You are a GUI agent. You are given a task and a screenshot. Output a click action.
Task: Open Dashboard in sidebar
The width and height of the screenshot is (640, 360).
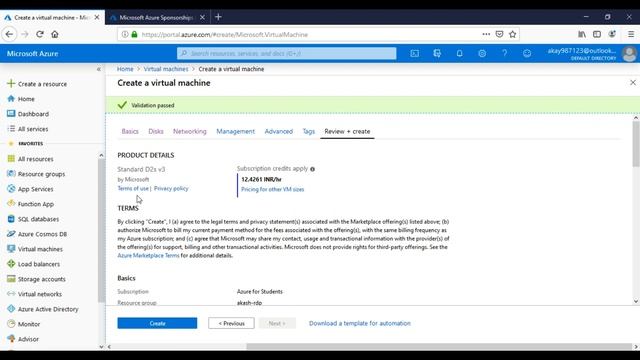click(28, 114)
